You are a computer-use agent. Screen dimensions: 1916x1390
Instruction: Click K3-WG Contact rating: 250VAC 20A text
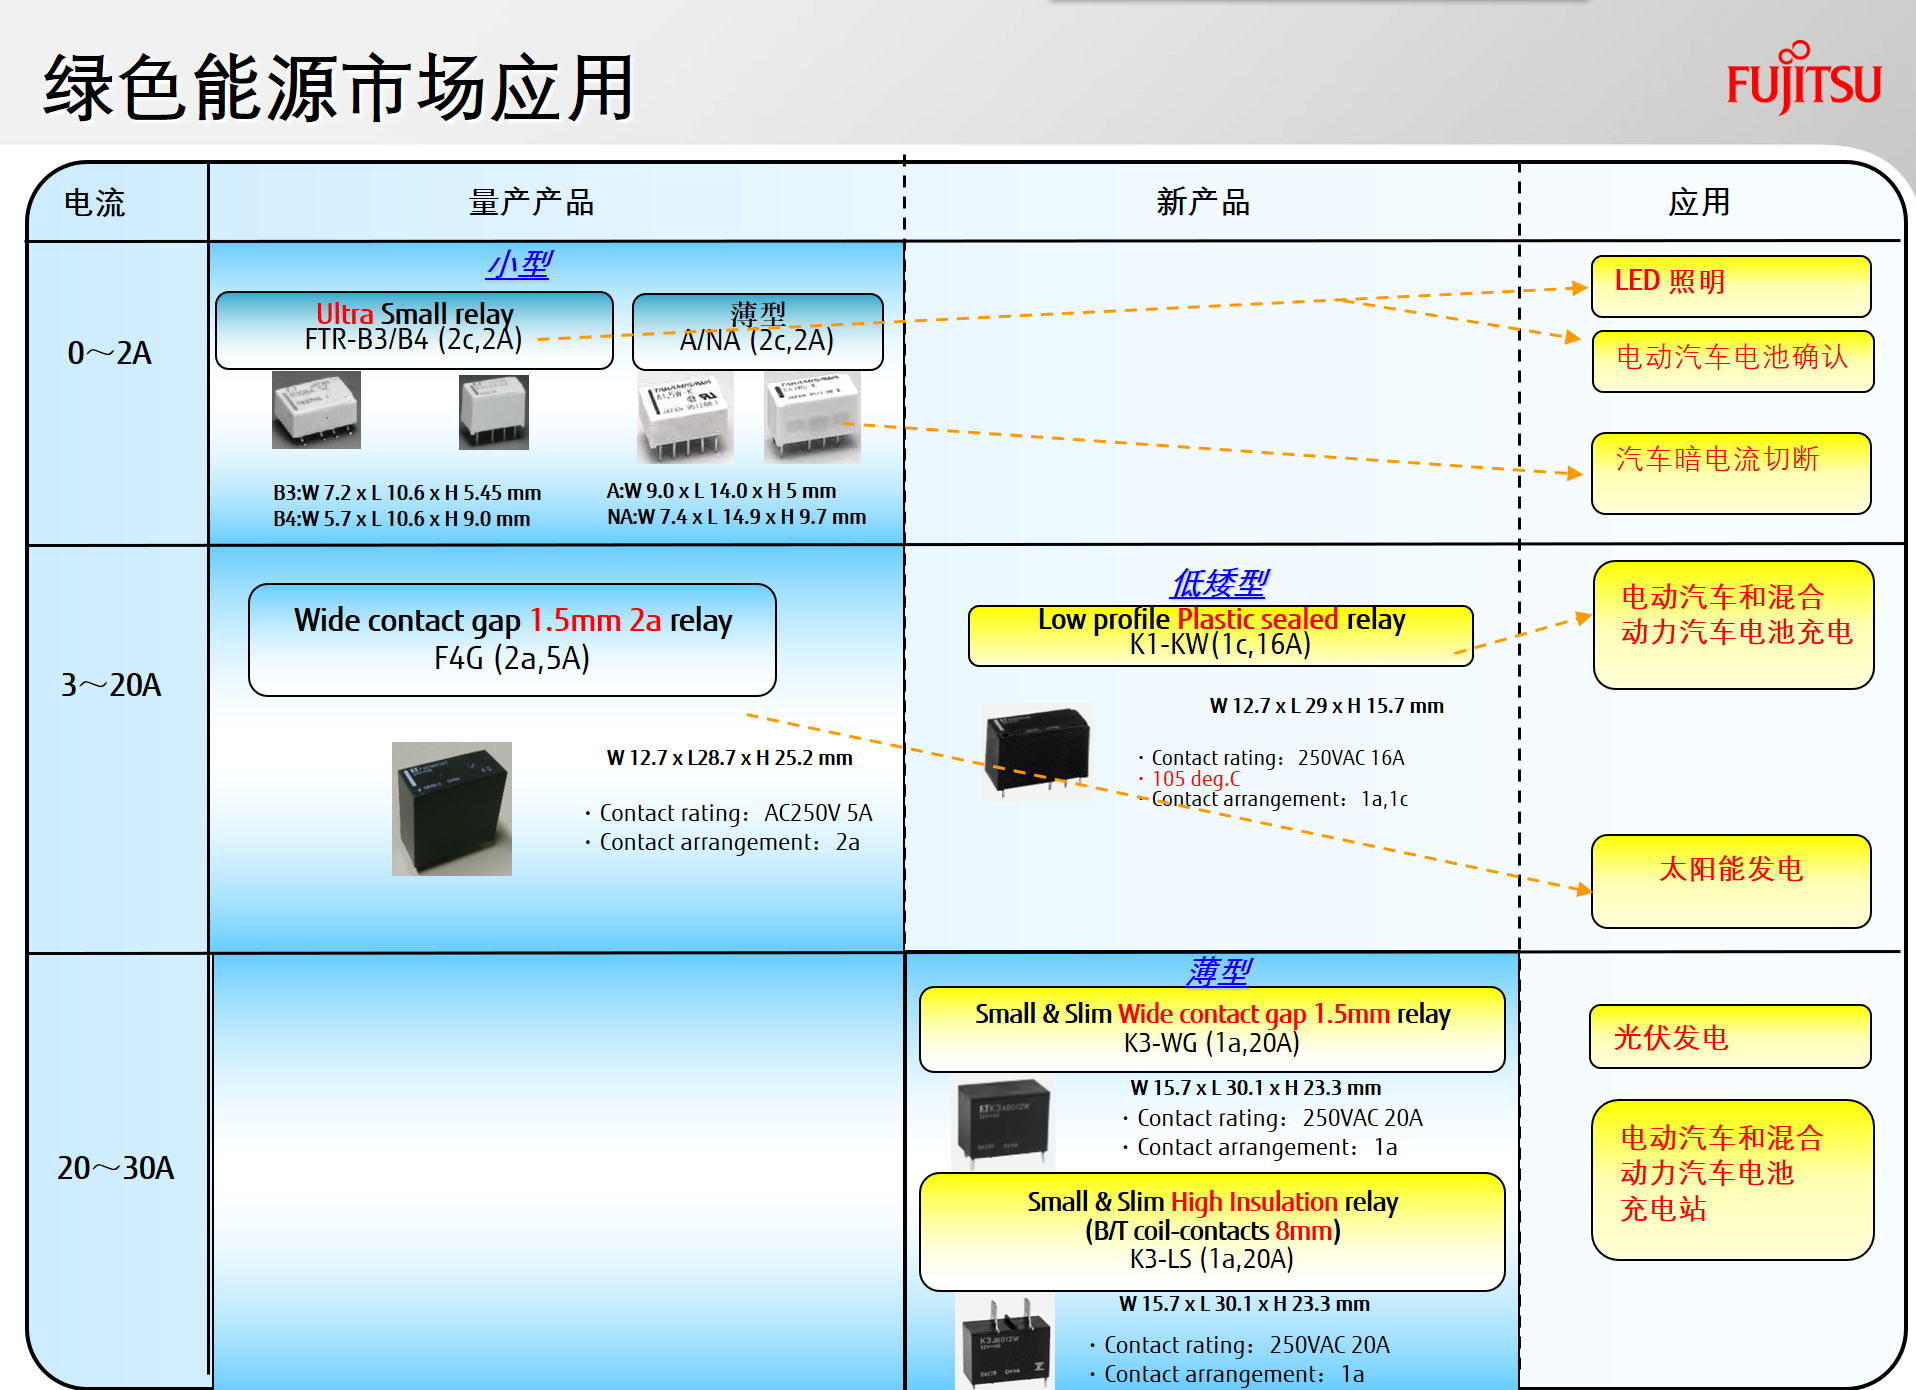1273,1118
